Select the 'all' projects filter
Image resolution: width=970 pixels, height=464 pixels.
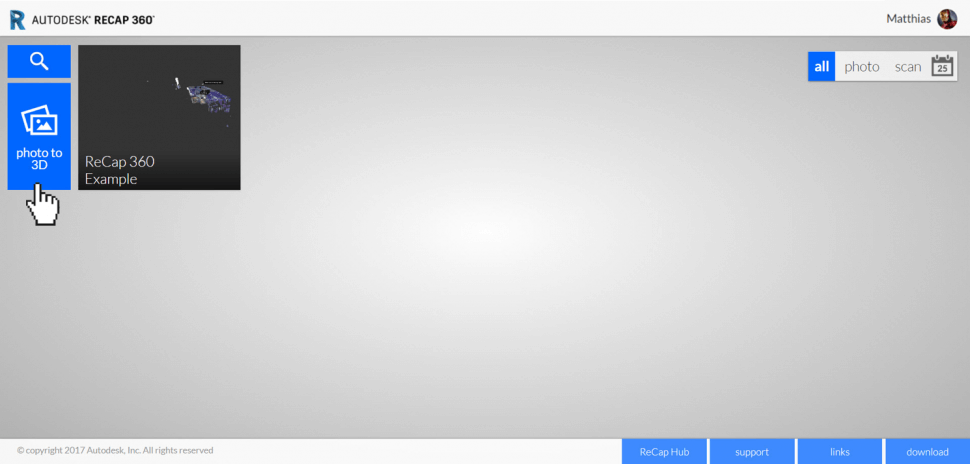point(821,67)
